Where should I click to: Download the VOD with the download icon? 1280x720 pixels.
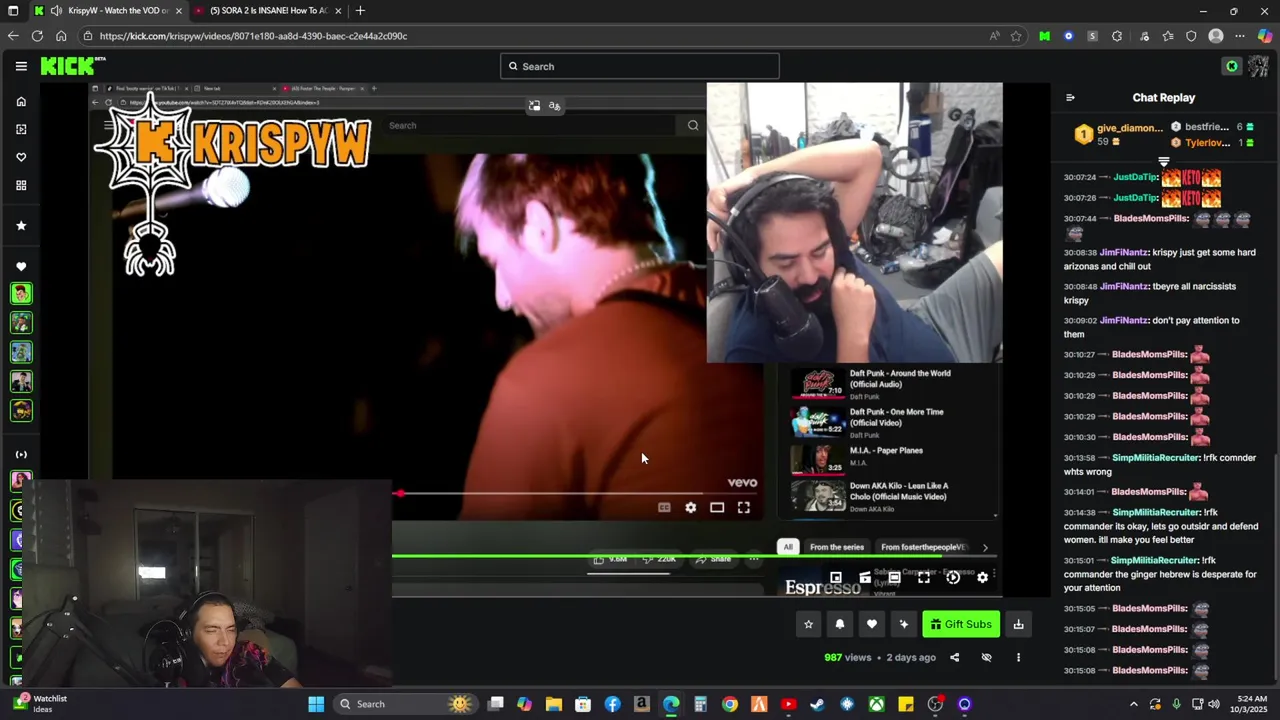(1018, 624)
